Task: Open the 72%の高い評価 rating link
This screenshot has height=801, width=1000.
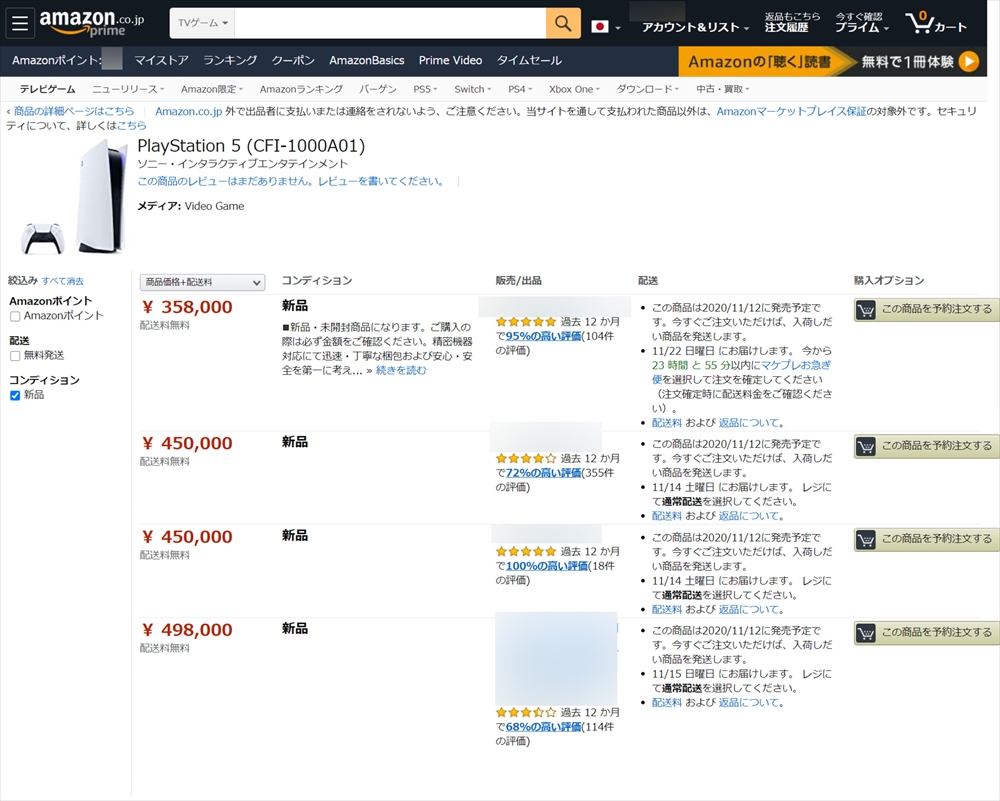Action: [543, 473]
